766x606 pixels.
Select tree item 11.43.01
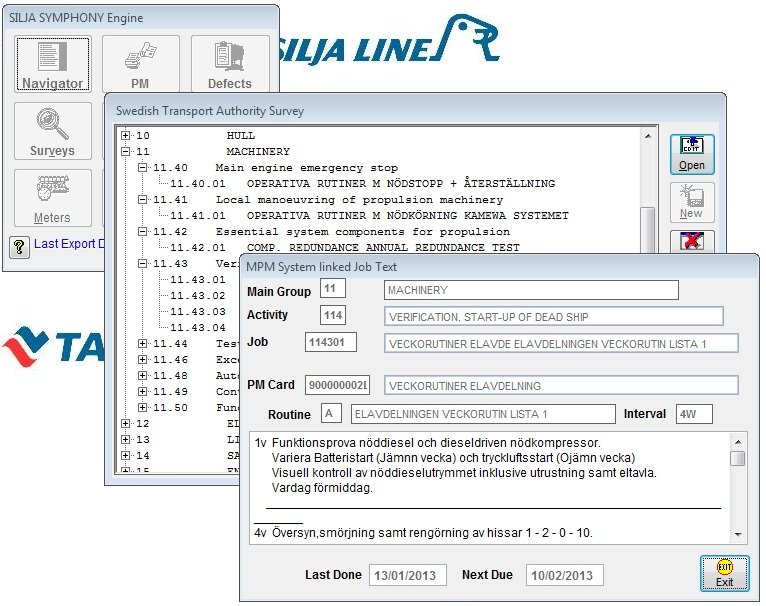click(198, 280)
